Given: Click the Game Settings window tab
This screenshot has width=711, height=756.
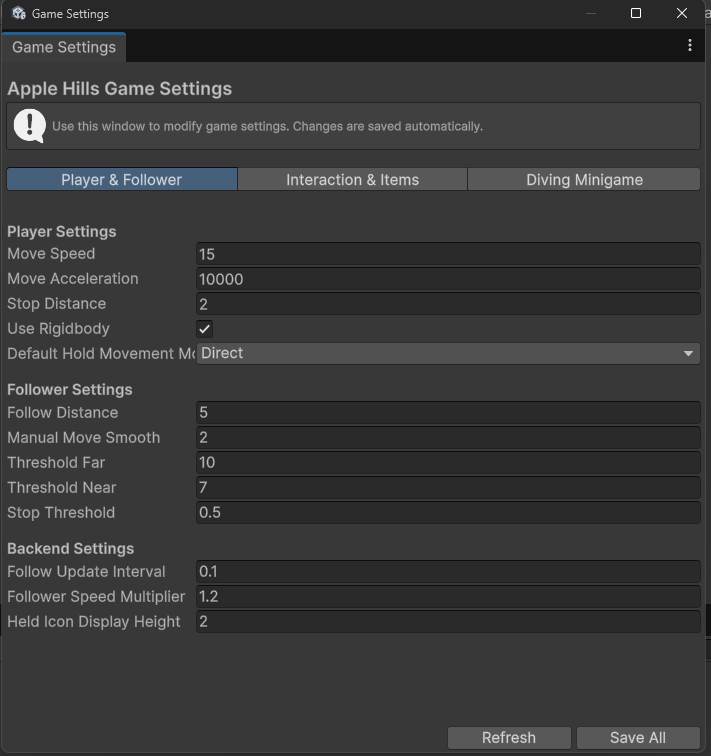Looking at the screenshot, I should point(64,47).
